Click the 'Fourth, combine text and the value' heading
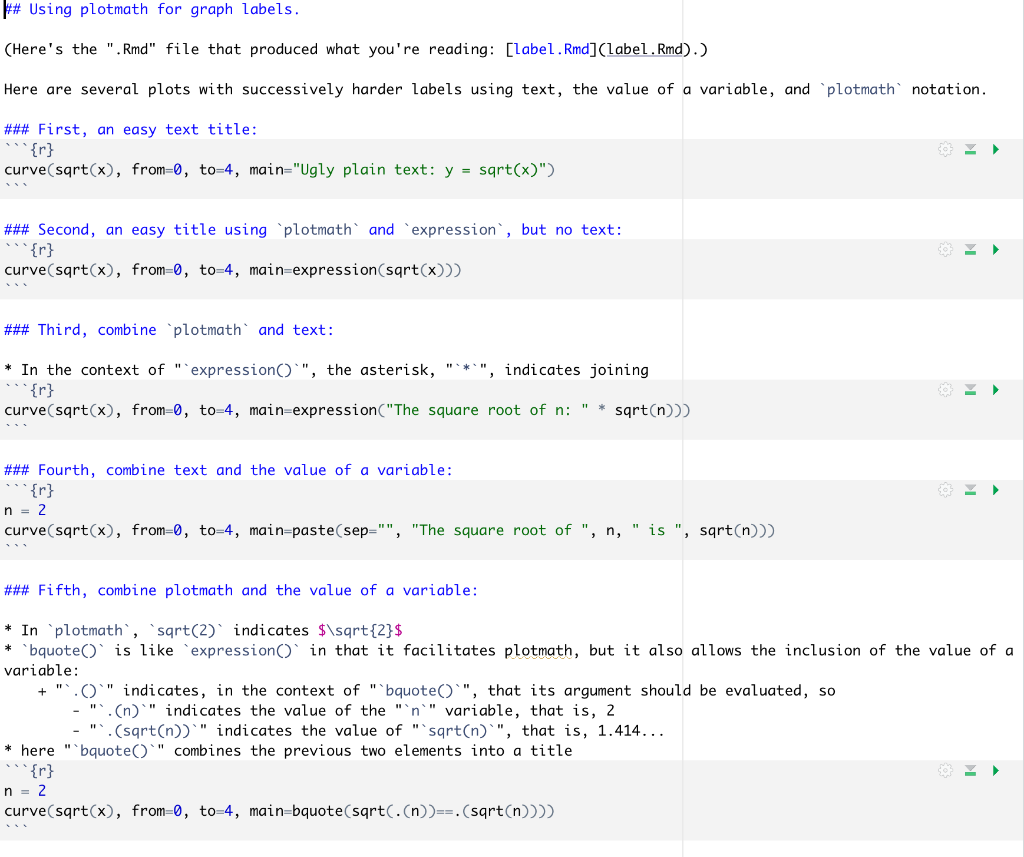 pyautogui.click(x=228, y=470)
